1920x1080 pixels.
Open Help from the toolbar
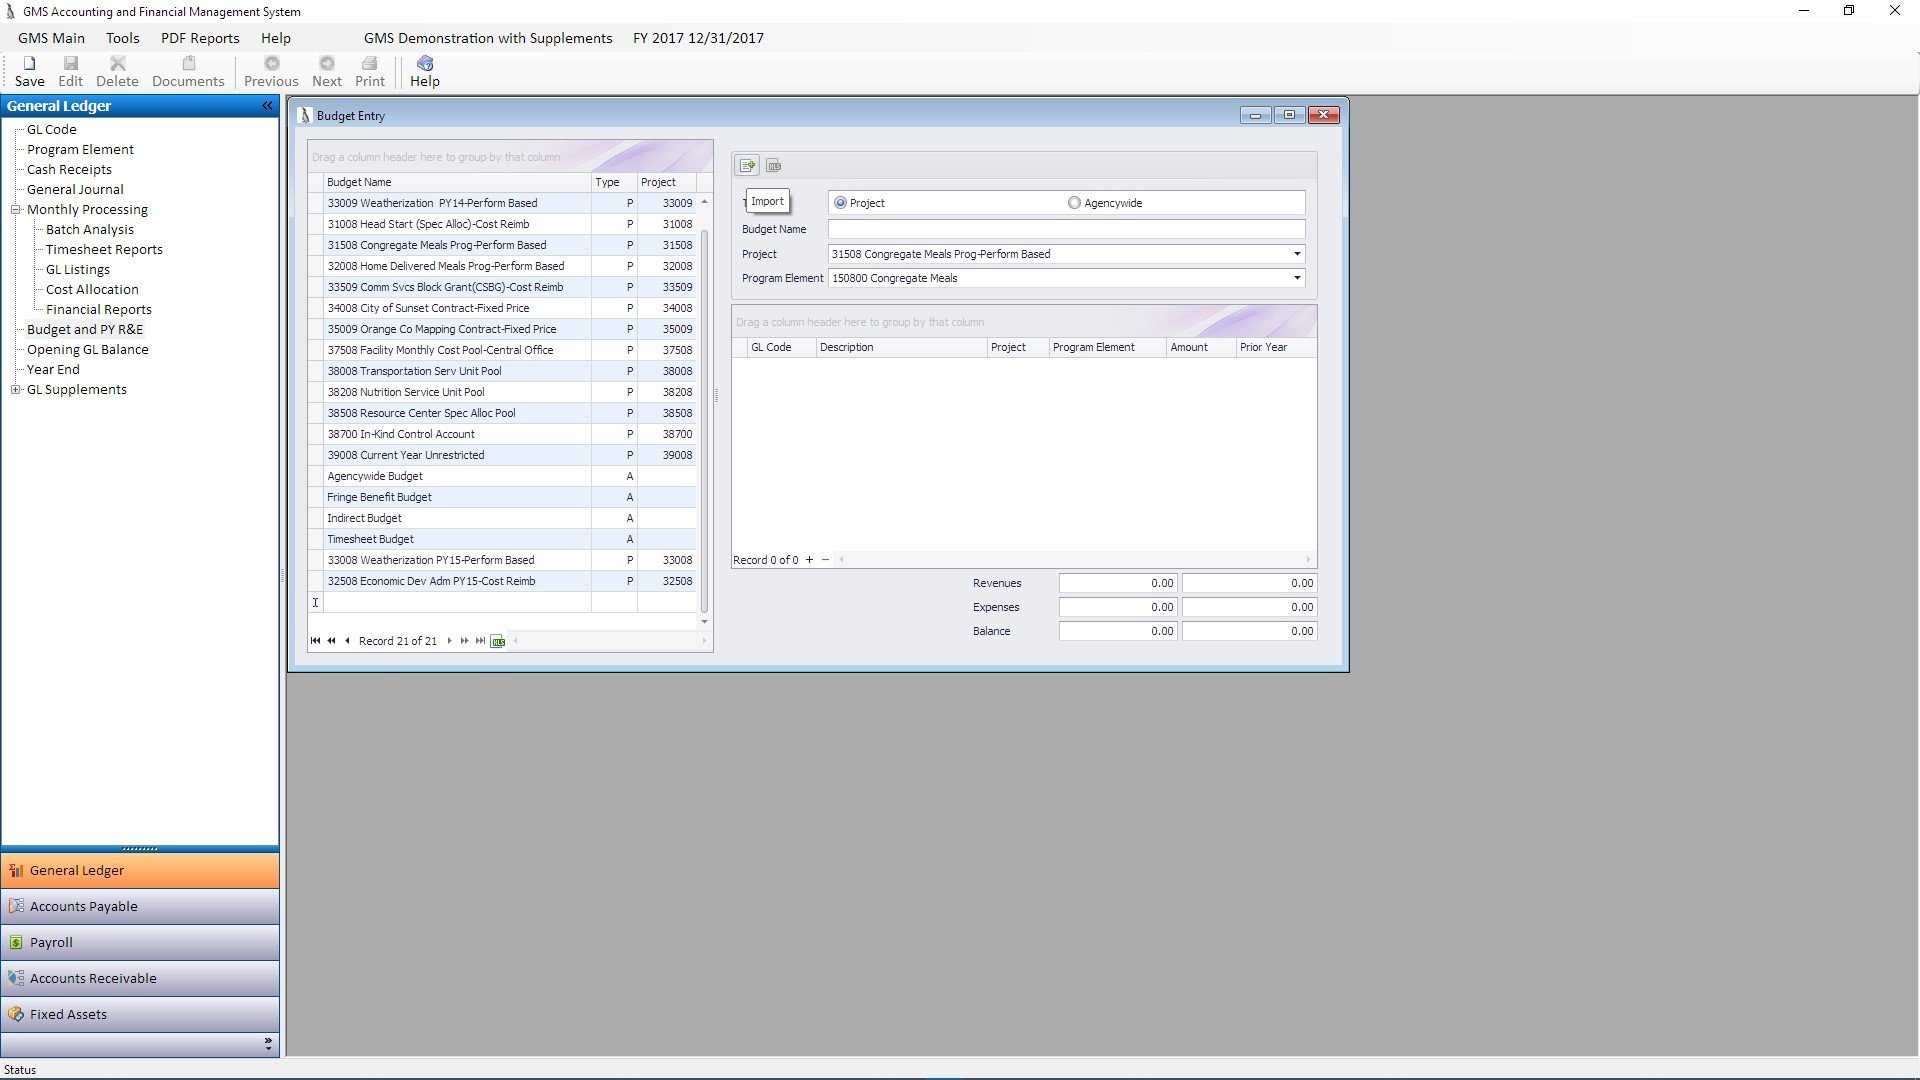click(x=424, y=71)
